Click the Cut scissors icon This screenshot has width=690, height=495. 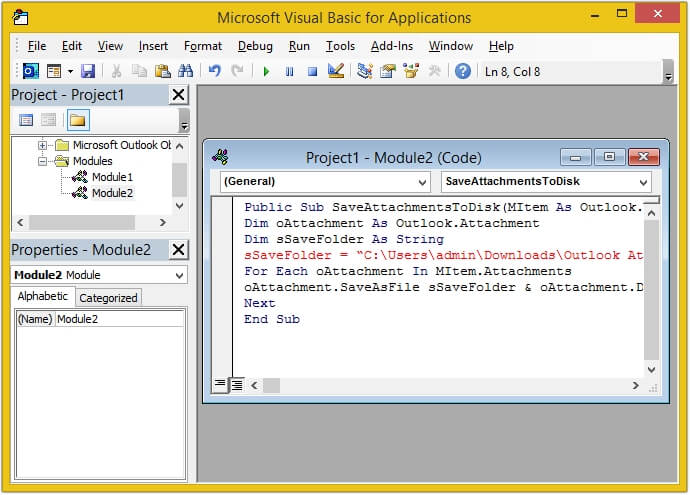tap(117, 71)
